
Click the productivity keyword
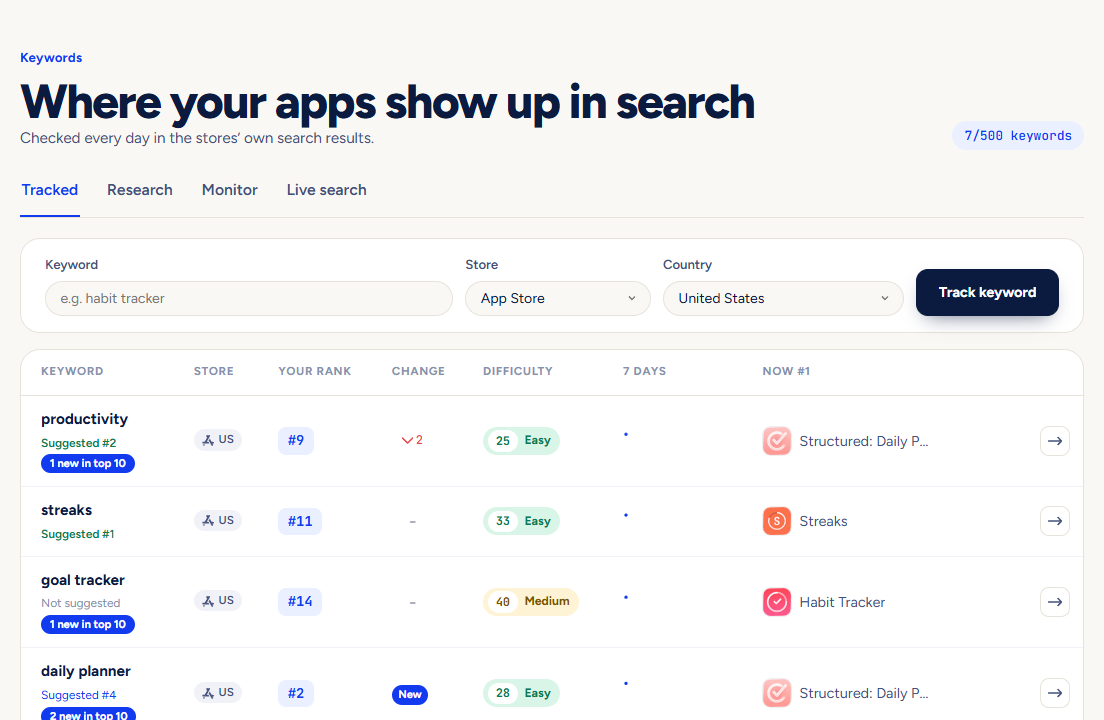click(x=84, y=419)
